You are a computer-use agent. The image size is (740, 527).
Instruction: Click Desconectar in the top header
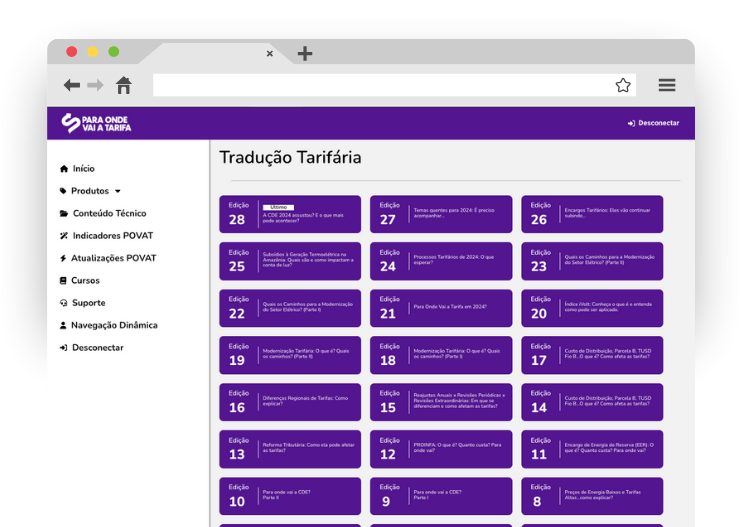tap(653, 123)
